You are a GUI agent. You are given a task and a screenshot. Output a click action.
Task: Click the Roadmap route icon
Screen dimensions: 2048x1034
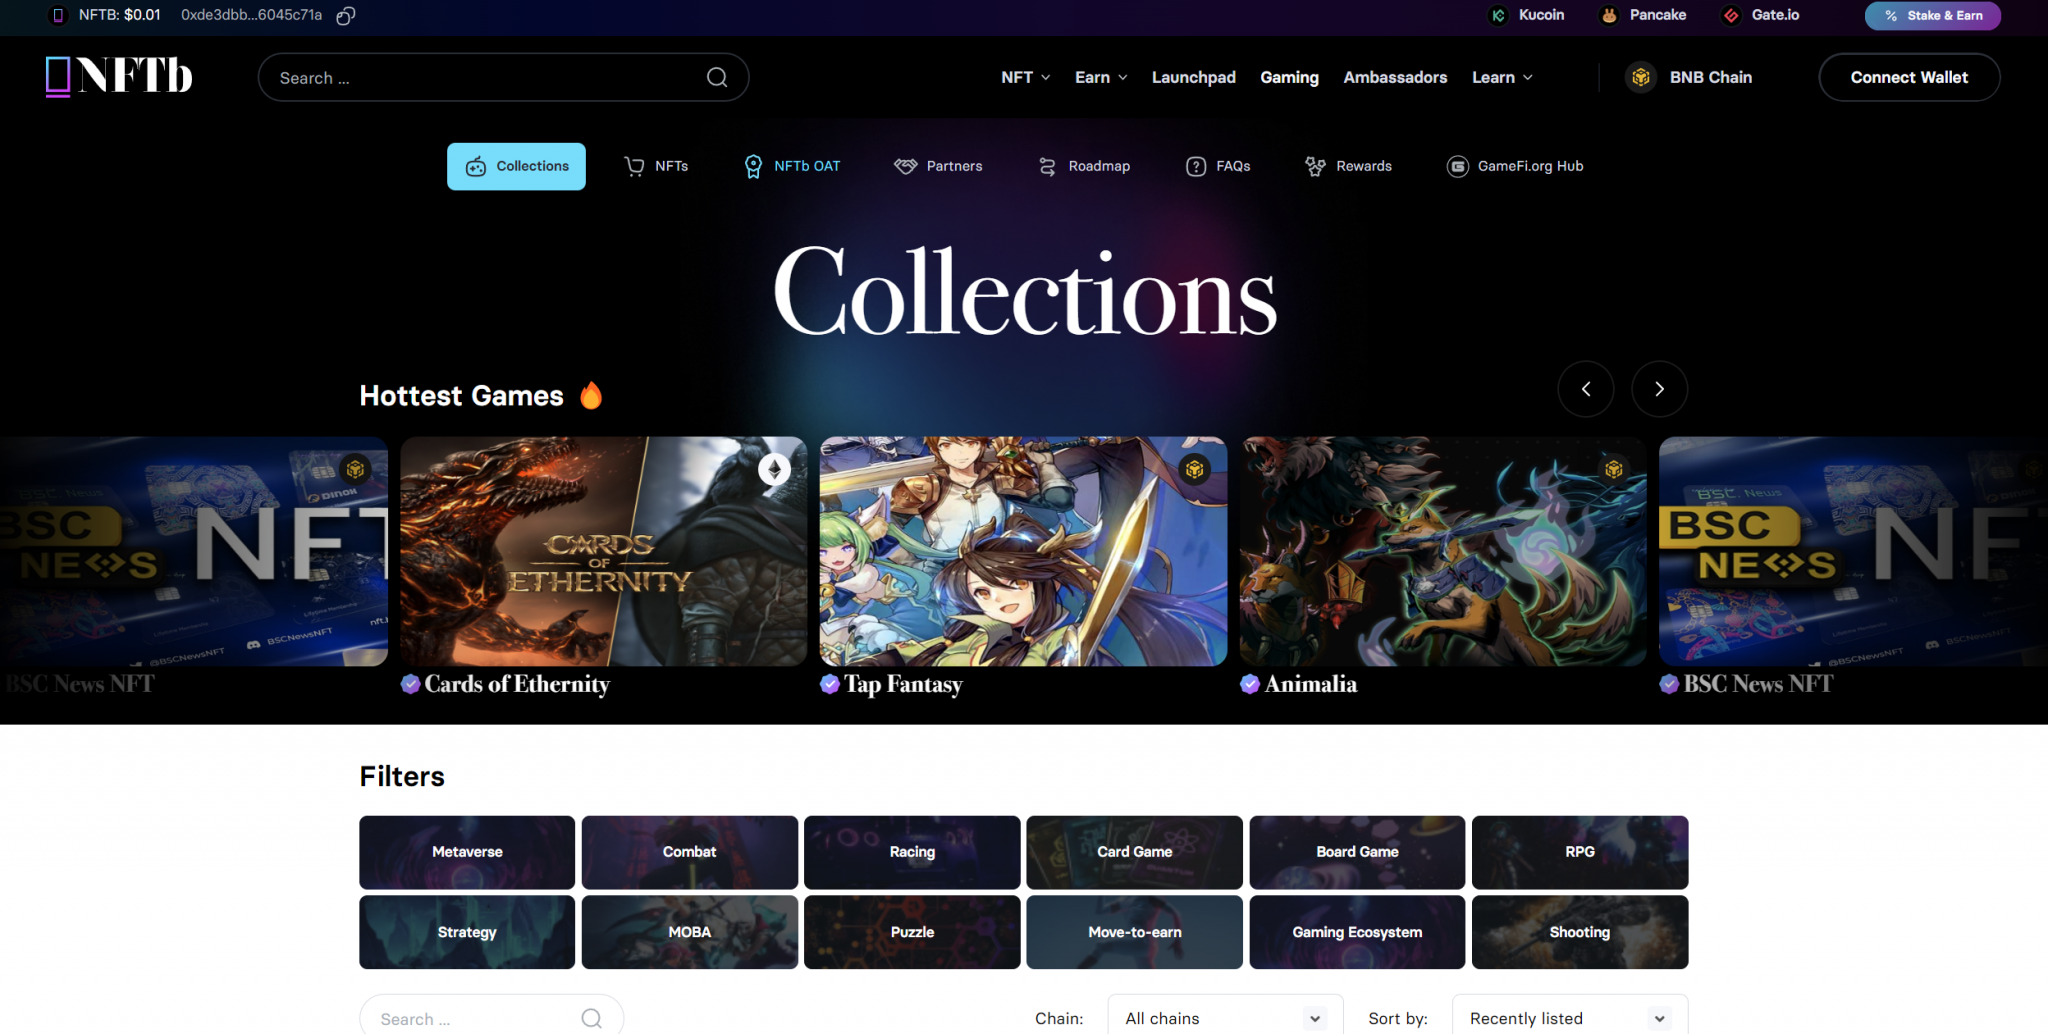[x=1047, y=166]
